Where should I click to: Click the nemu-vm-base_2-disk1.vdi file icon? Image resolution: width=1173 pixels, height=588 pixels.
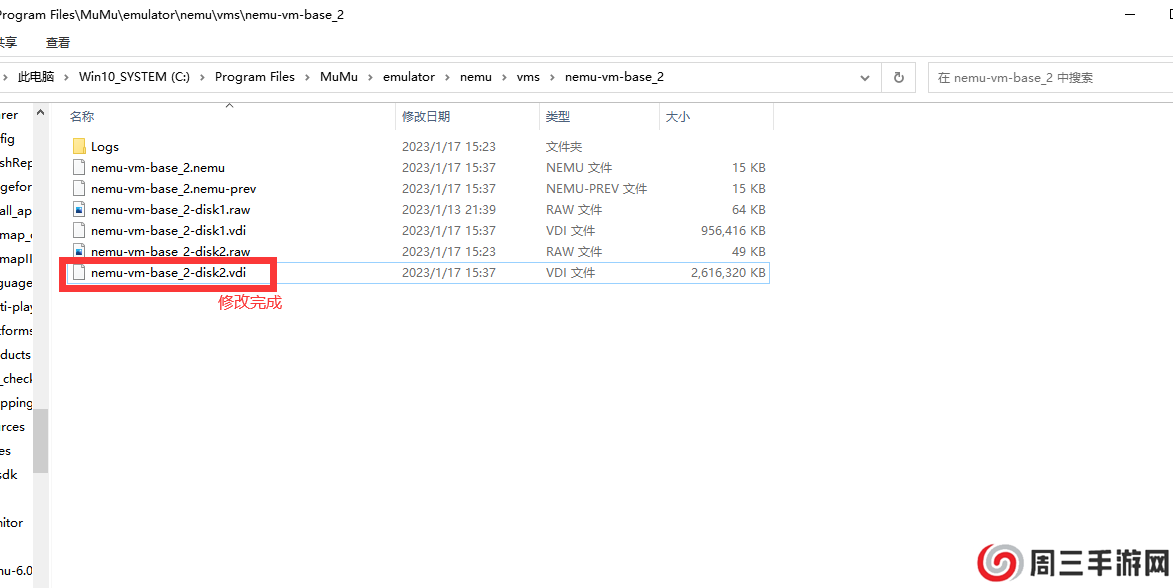click(x=80, y=231)
